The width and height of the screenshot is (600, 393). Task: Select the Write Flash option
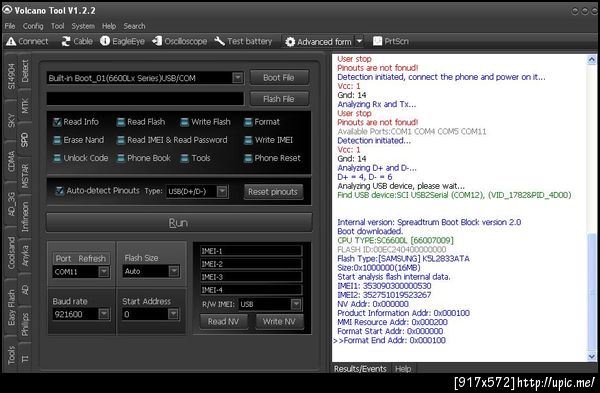tap(184, 122)
